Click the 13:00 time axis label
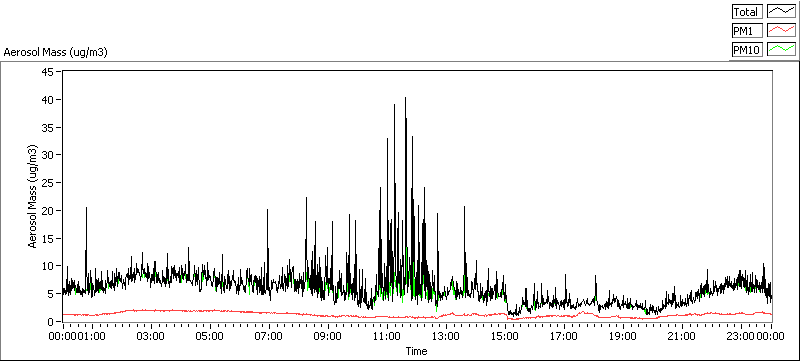The image size is (800, 361). pyautogui.click(x=446, y=337)
